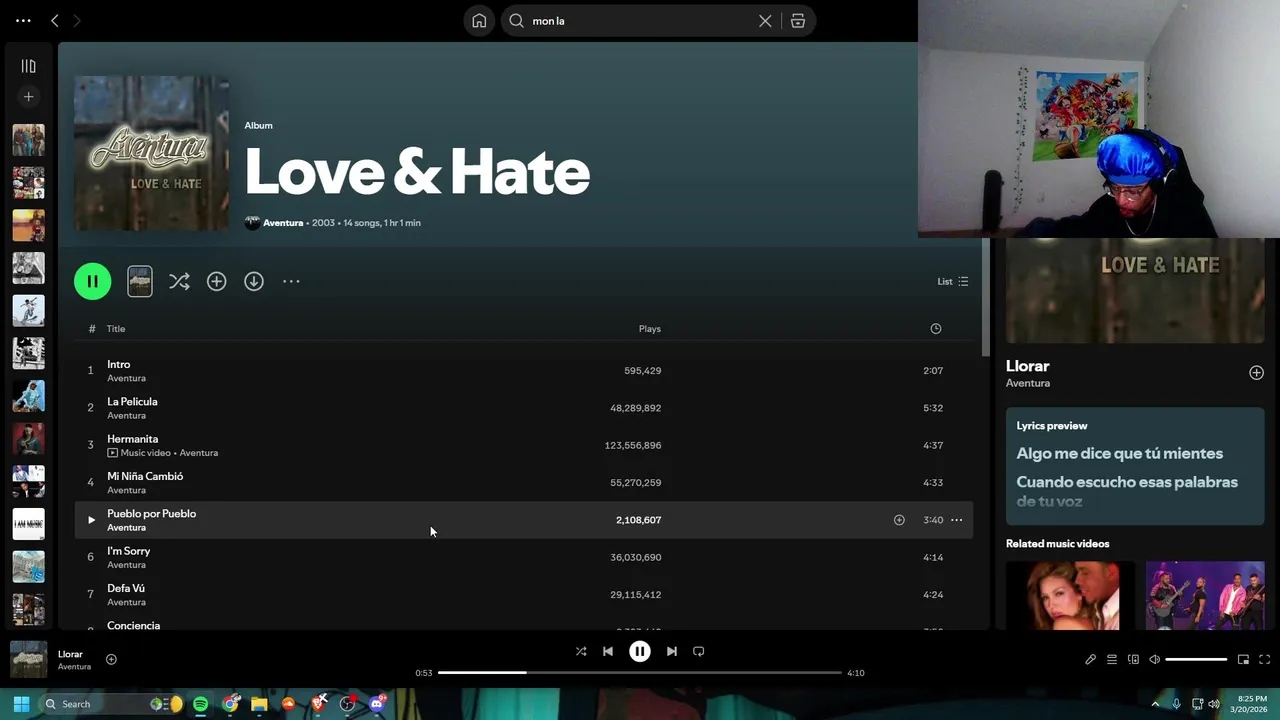Add the current song via bottom-bar plus icon
Screen dimensions: 1280x720
(111, 659)
